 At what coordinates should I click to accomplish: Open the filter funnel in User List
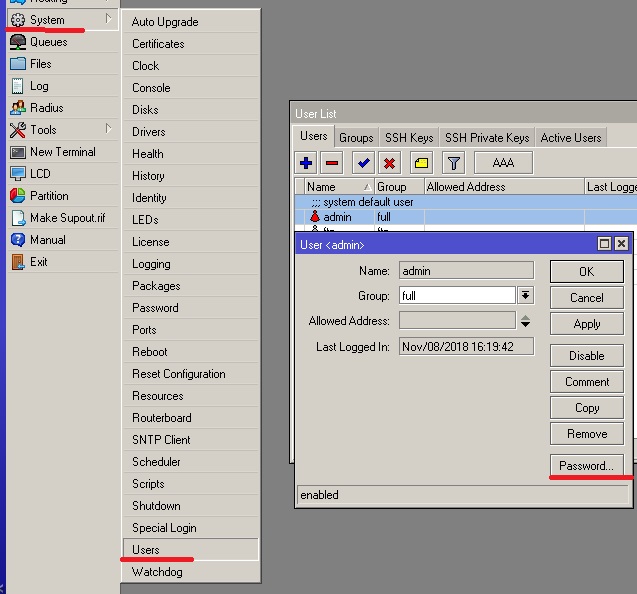(453, 163)
